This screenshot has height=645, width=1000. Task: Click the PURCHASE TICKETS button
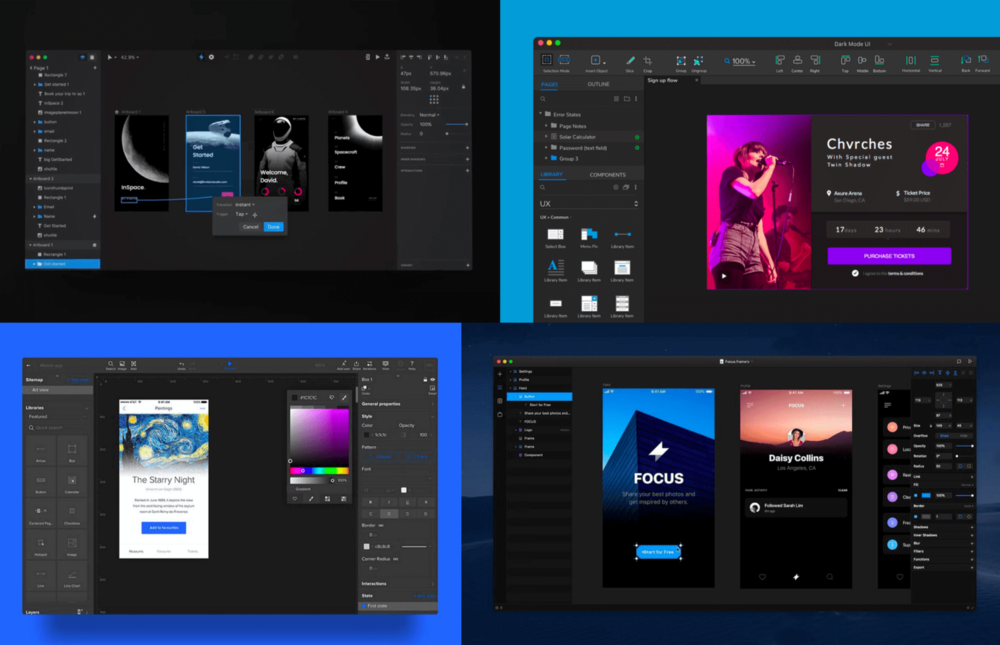tap(889, 256)
